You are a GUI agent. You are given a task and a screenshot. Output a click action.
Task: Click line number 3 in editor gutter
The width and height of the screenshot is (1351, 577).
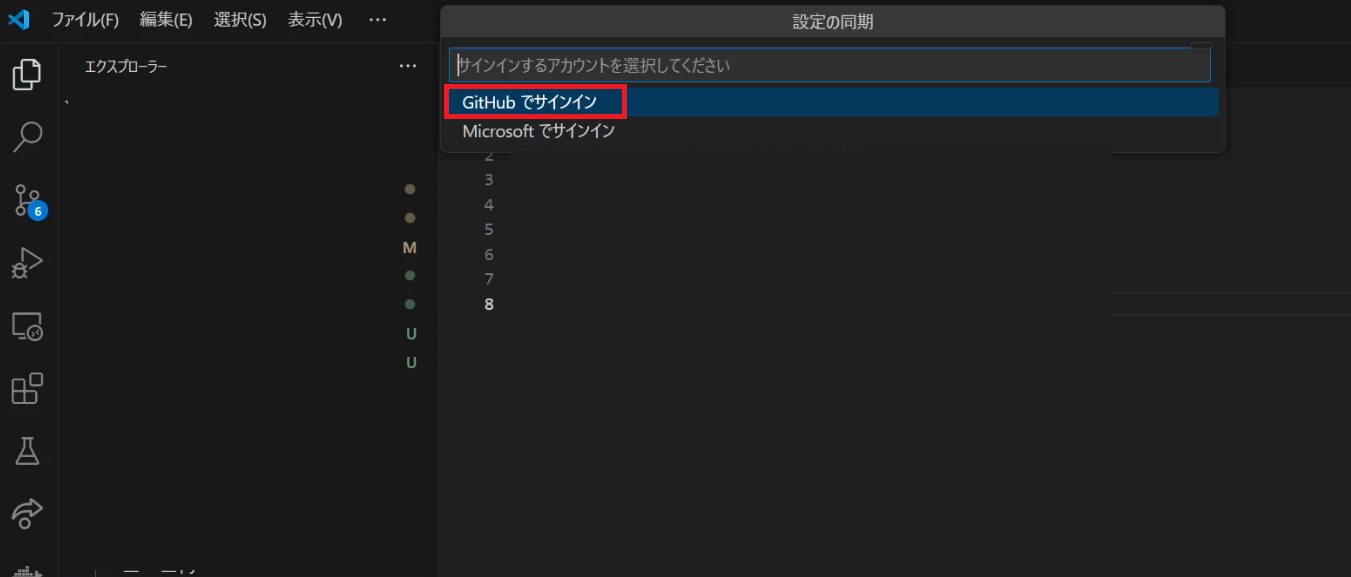(x=489, y=180)
